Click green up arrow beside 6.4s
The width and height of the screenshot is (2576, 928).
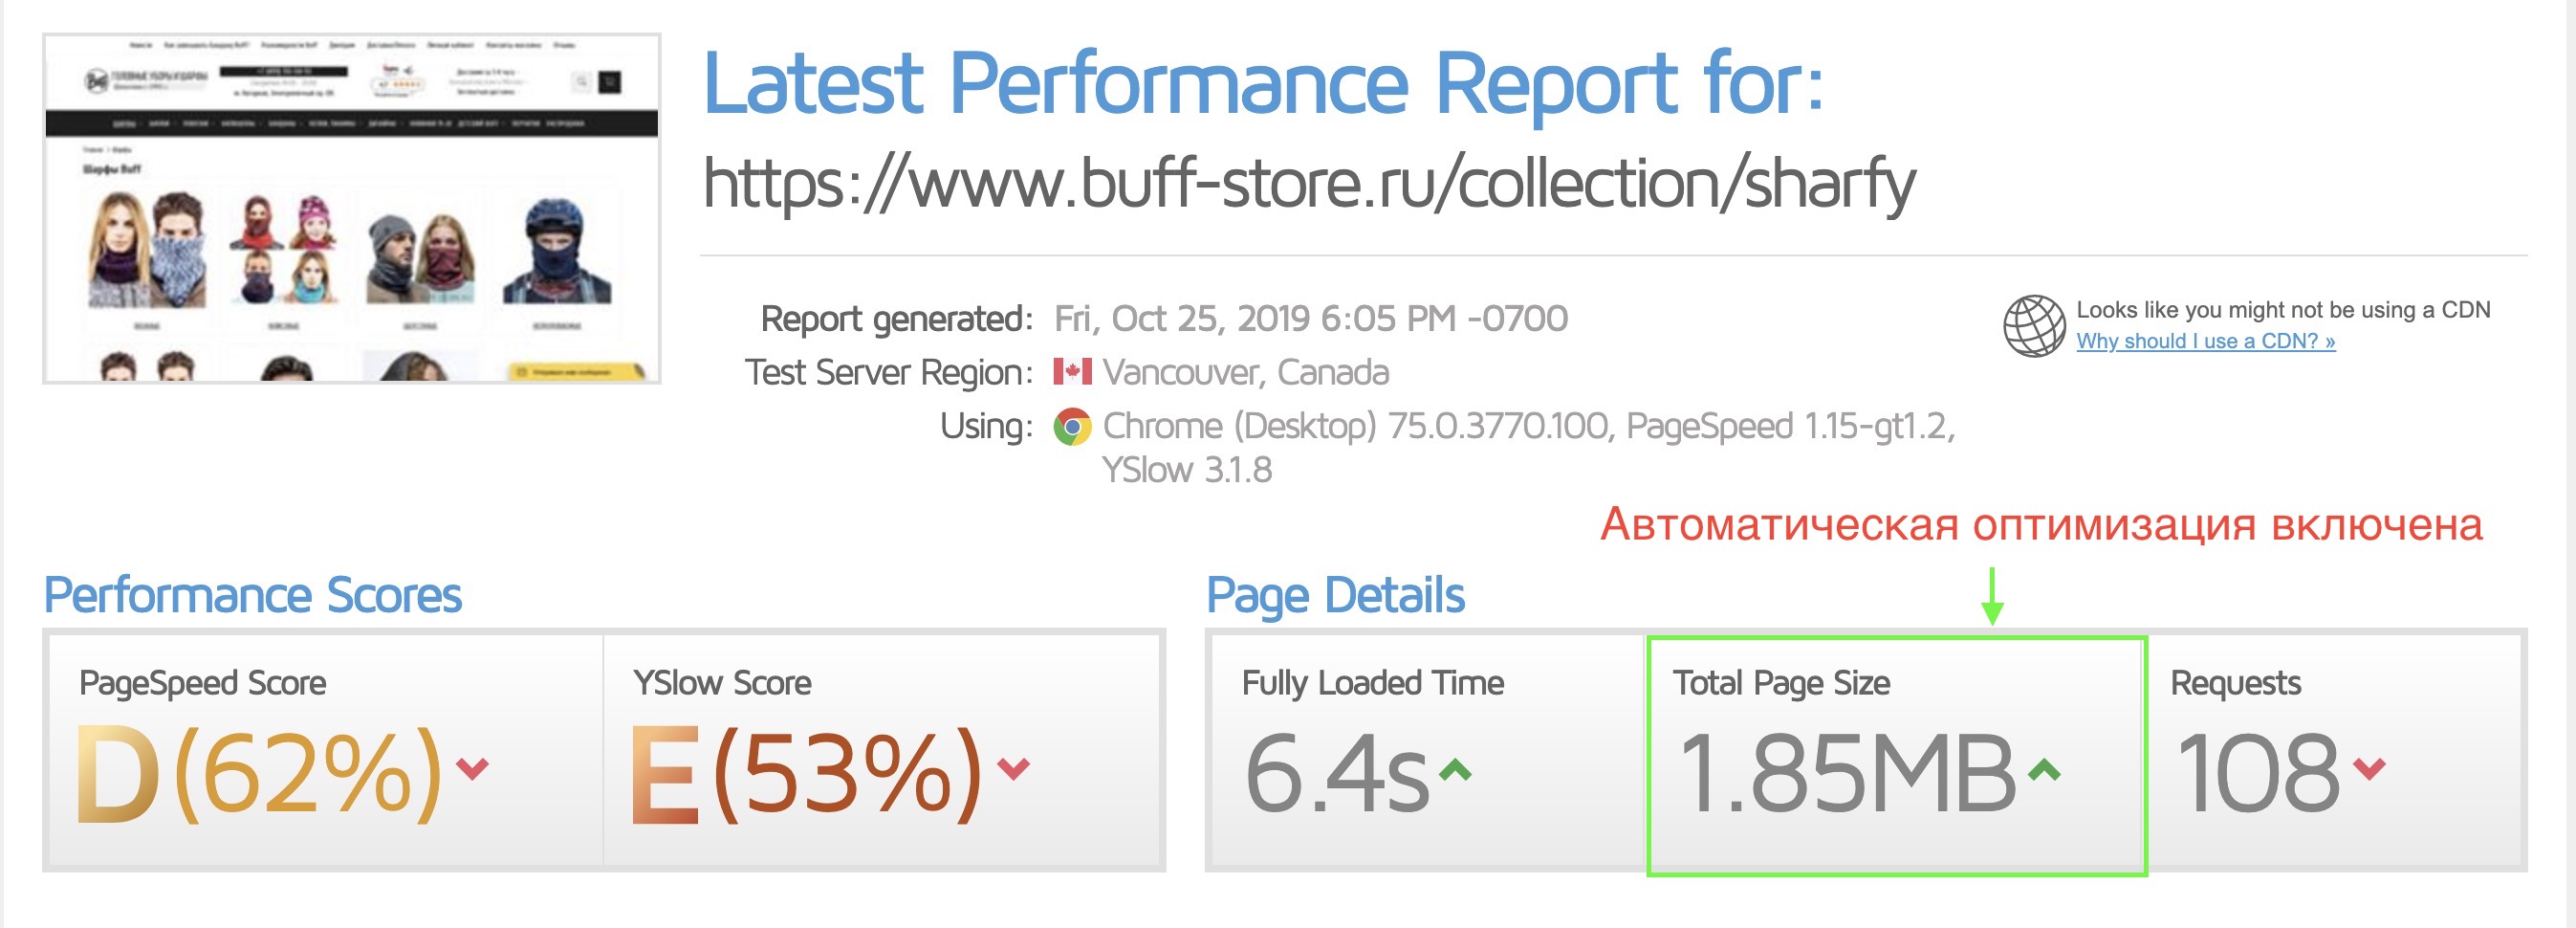(1455, 769)
